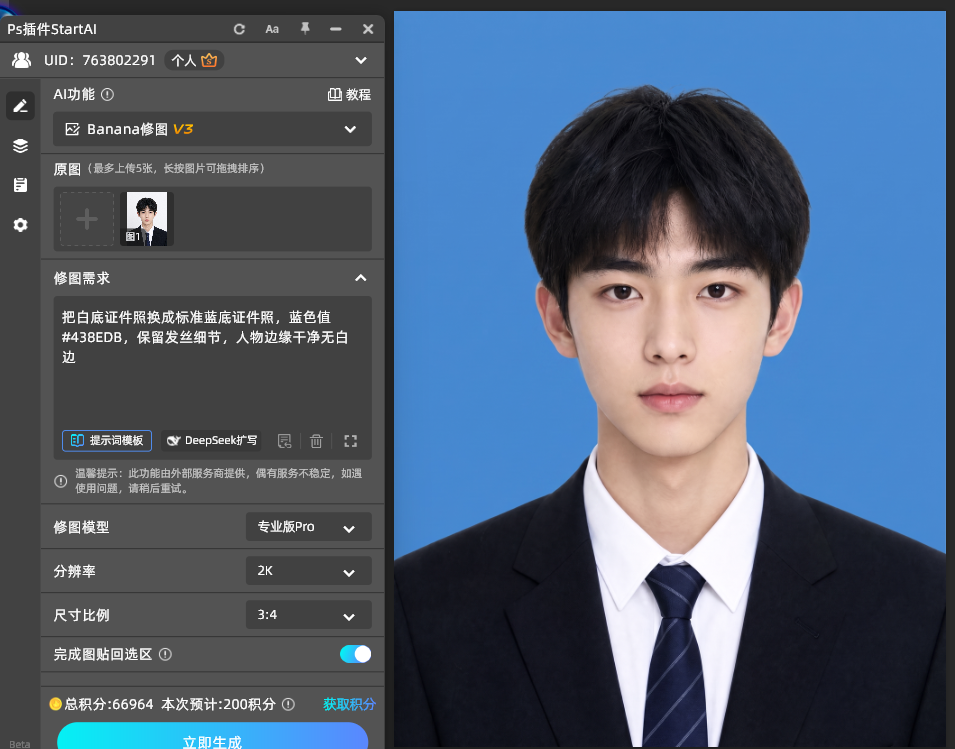The height and width of the screenshot is (749, 955).
Task: Click the refresh icon in plugin title bar
Action: tap(239, 29)
